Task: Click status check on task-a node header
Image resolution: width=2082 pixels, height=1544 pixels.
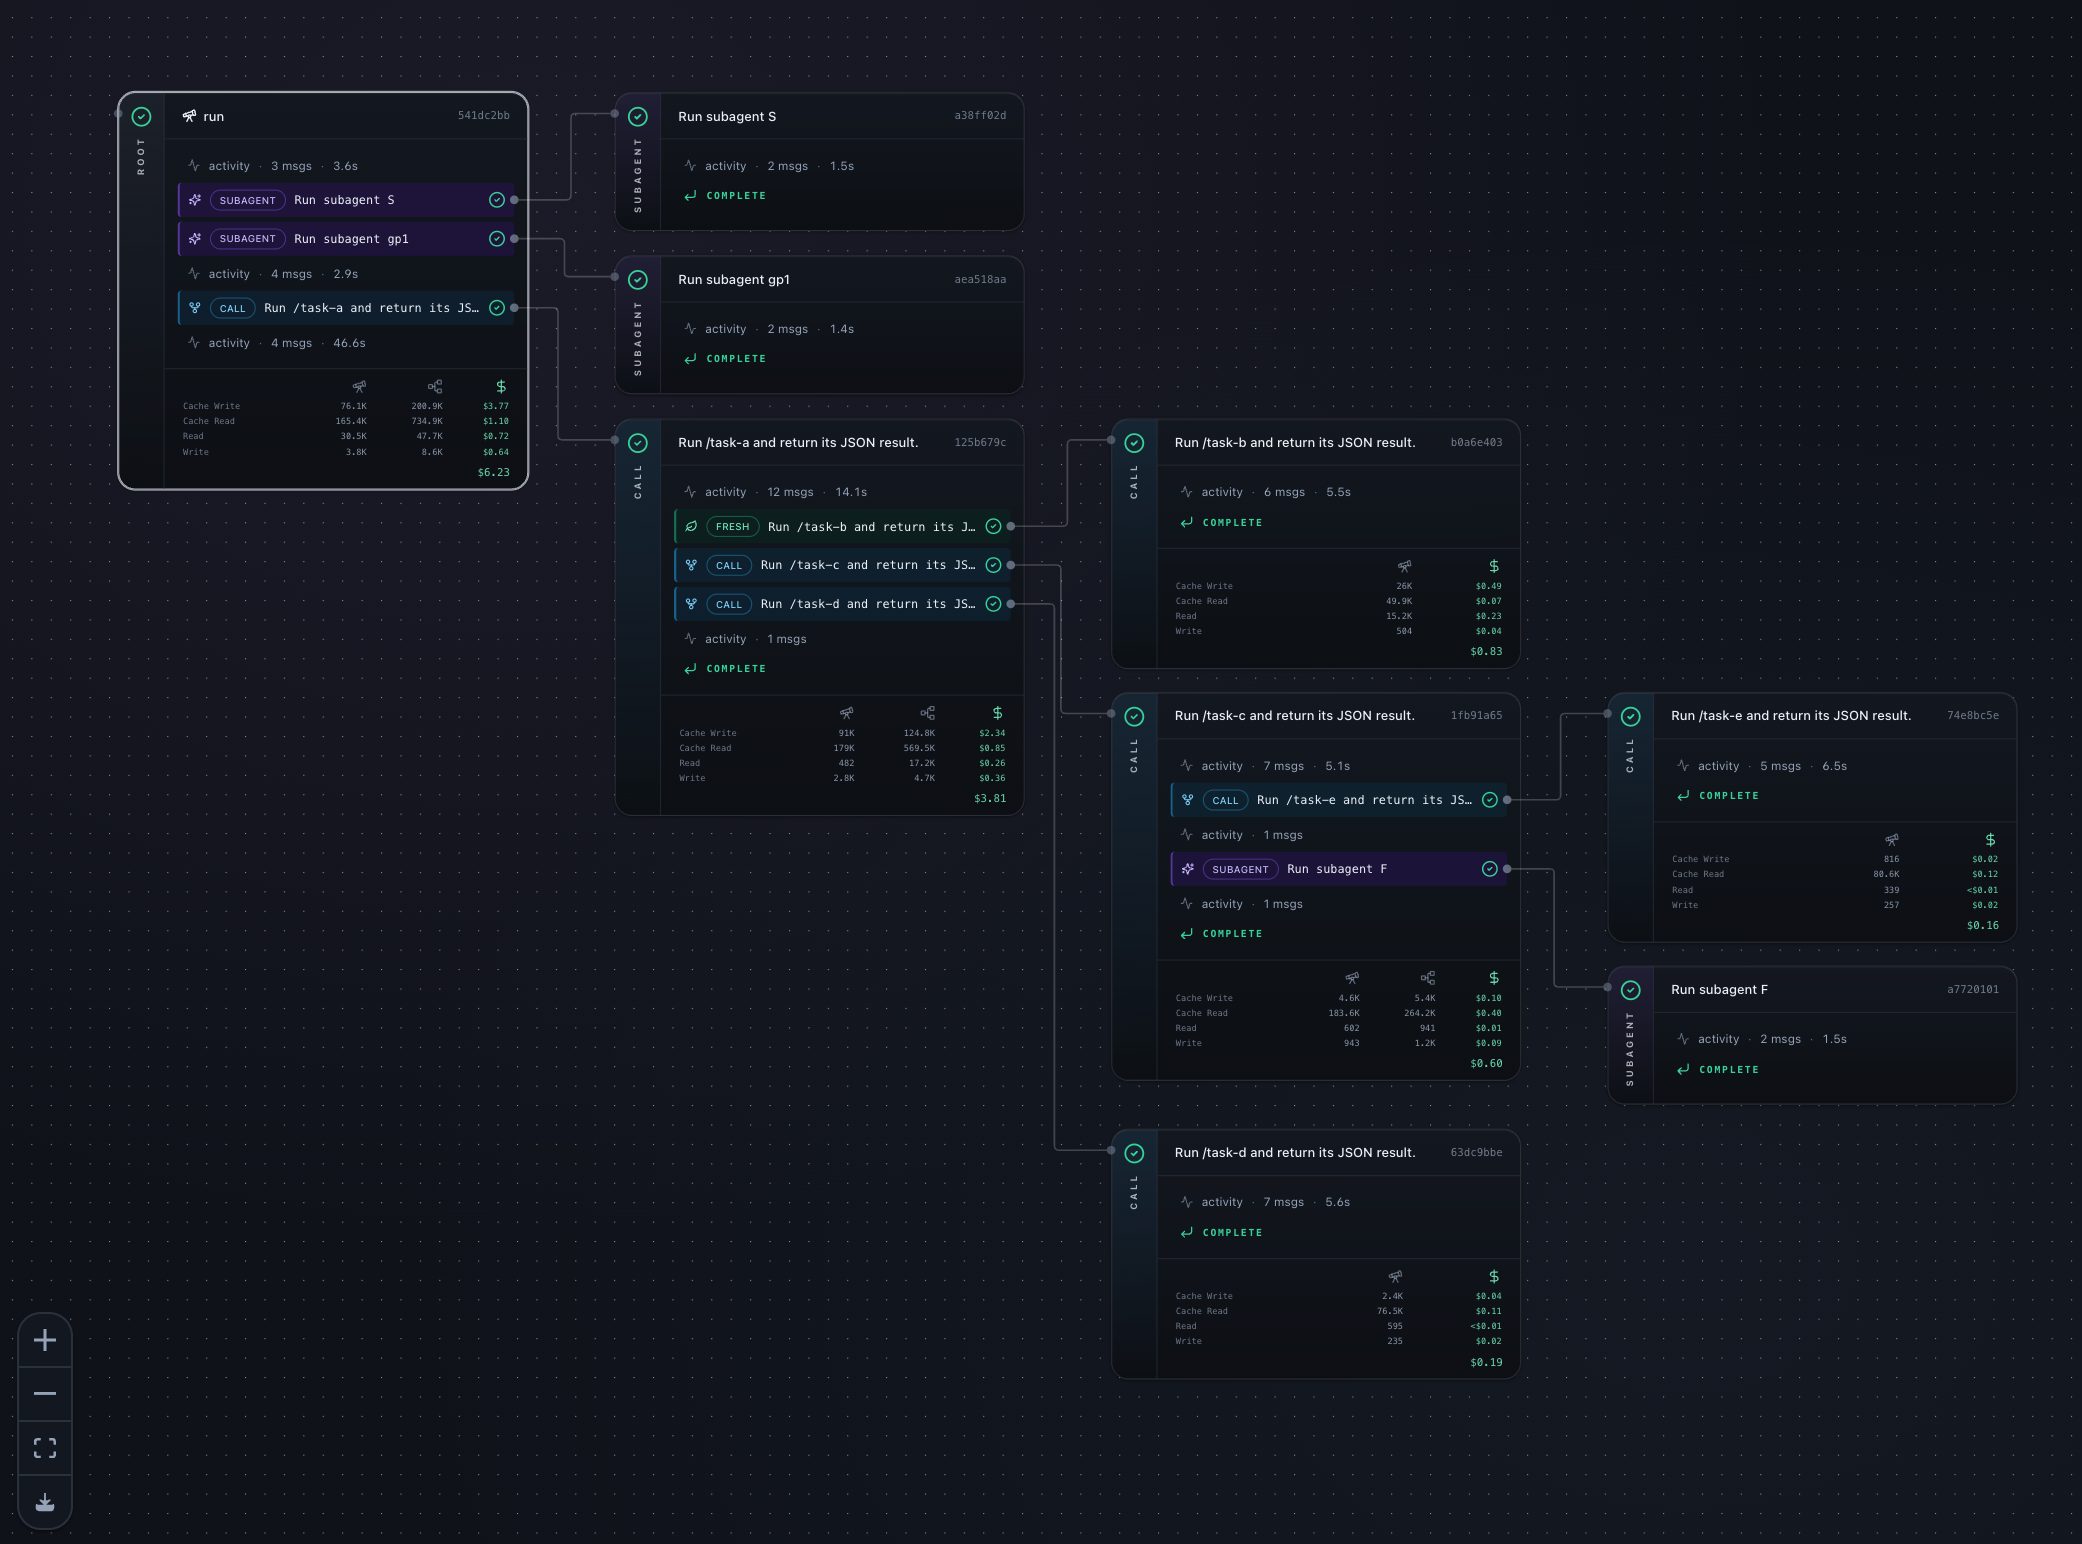Action: point(638,443)
